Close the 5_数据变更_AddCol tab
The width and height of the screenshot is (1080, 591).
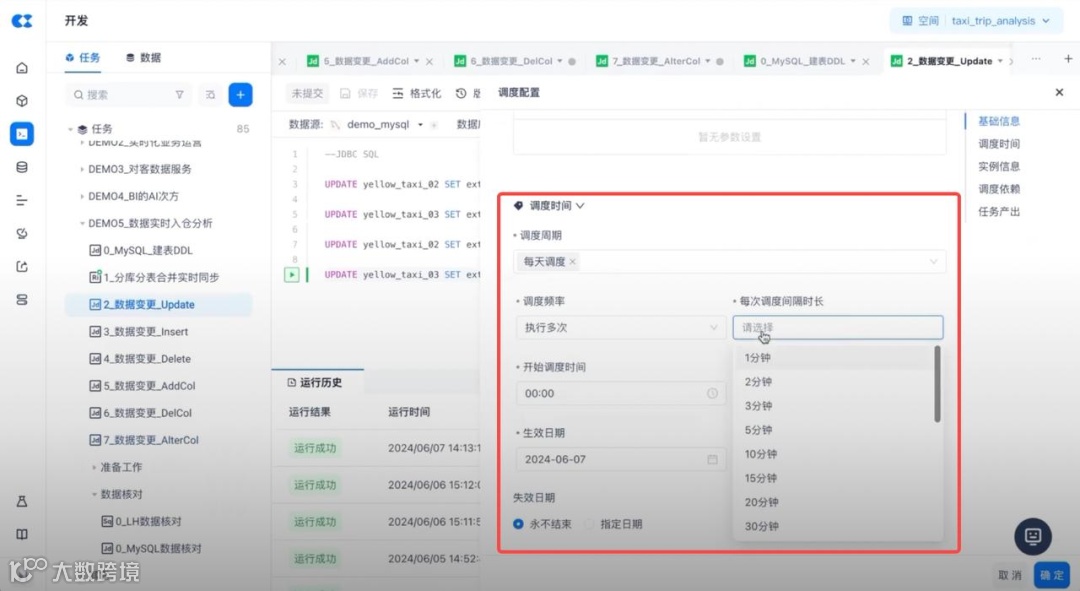(430, 61)
